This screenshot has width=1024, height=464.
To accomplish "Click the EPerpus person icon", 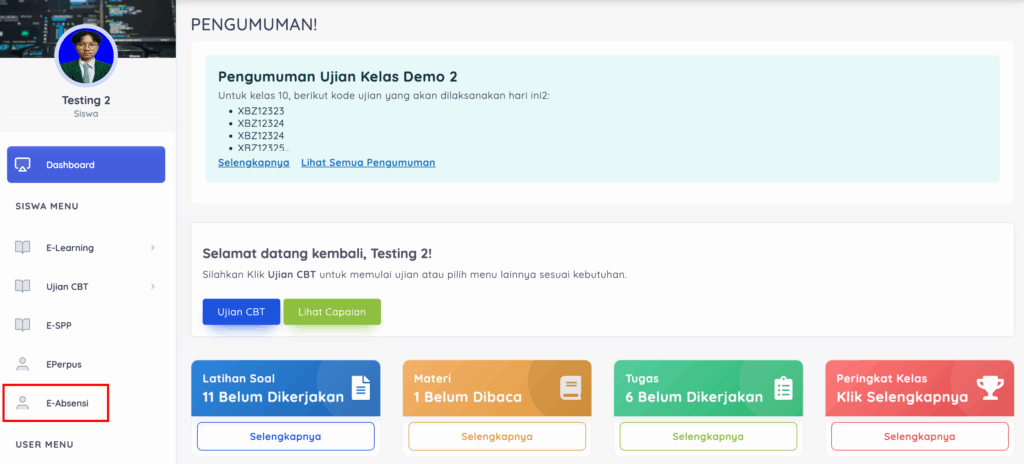I will 23,364.
